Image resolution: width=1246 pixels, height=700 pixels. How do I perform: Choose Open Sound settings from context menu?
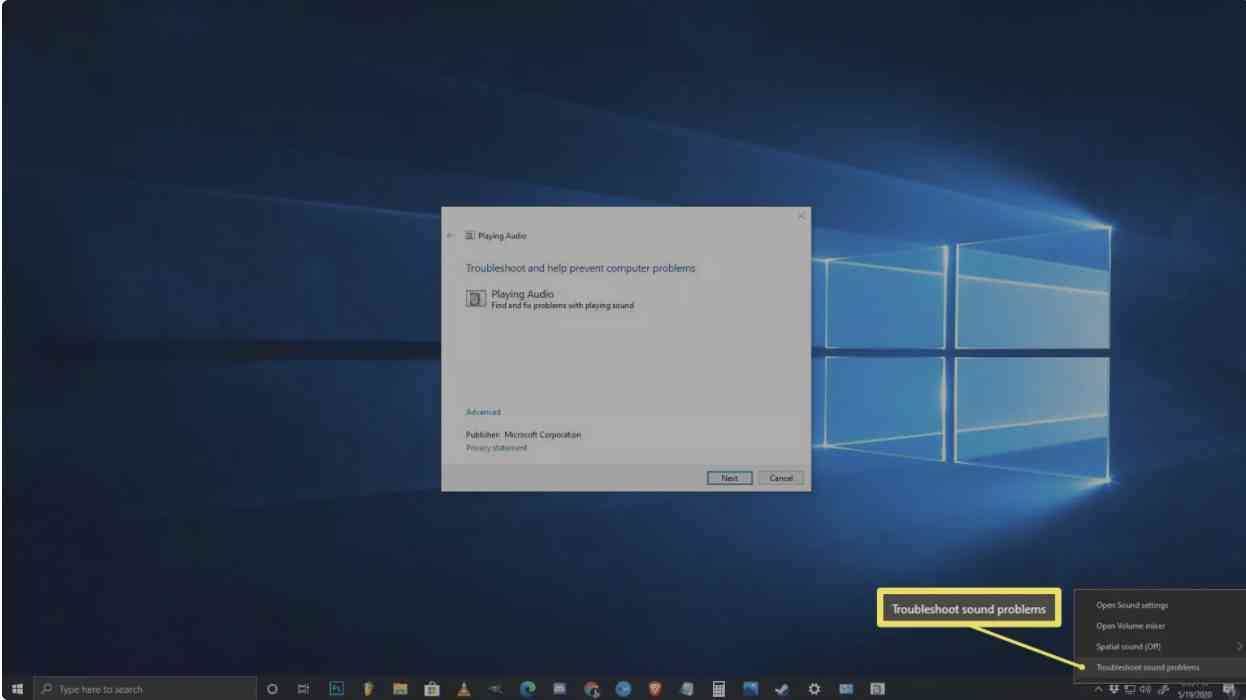(1131, 605)
